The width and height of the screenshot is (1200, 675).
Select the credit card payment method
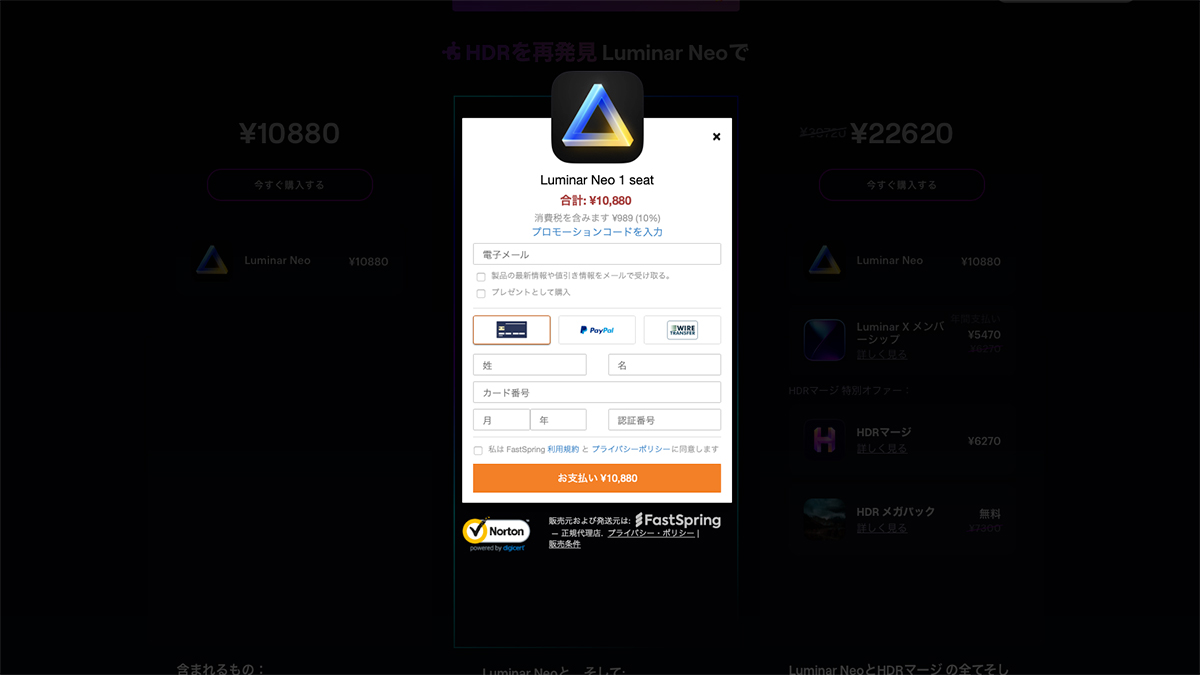pyautogui.click(x=511, y=330)
